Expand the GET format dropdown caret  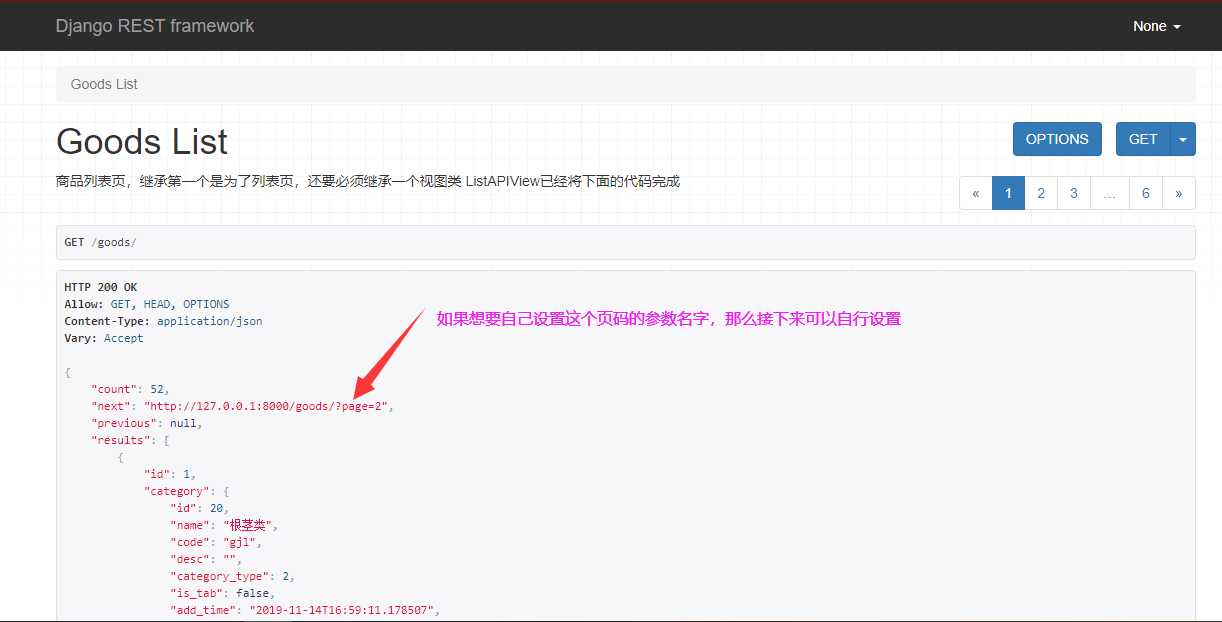(1183, 139)
